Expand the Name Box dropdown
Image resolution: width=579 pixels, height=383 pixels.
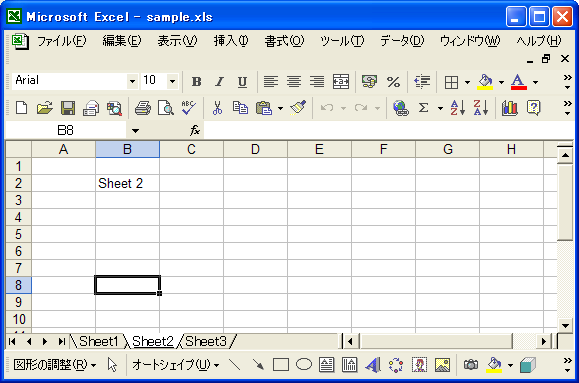coord(136,130)
